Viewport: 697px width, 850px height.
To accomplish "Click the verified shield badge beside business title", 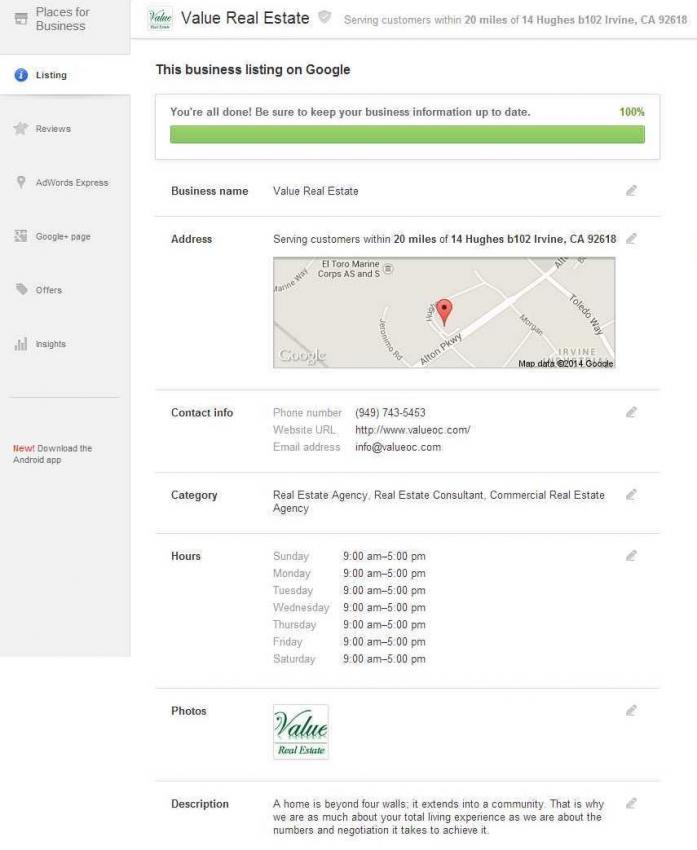I will 324,17.
